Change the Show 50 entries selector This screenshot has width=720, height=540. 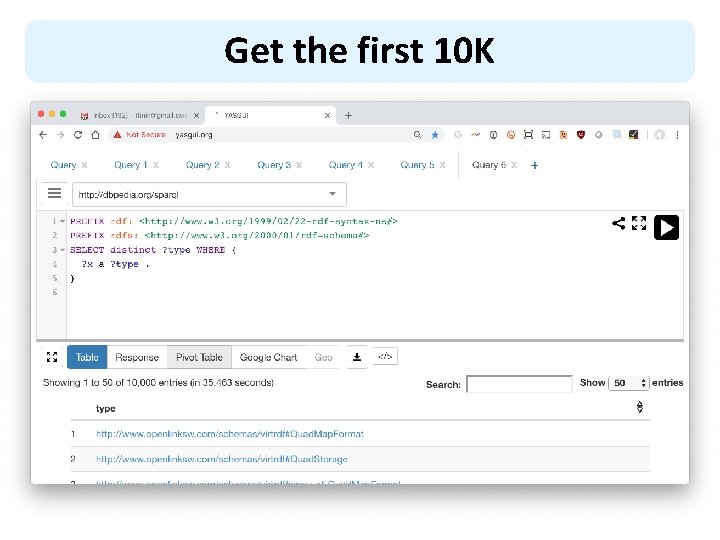click(629, 383)
